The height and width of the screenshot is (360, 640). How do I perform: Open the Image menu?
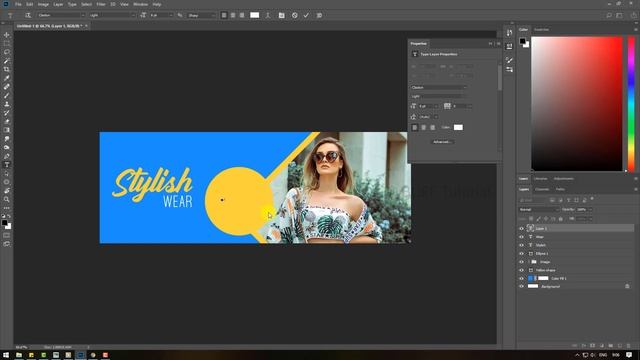[43, 4]
